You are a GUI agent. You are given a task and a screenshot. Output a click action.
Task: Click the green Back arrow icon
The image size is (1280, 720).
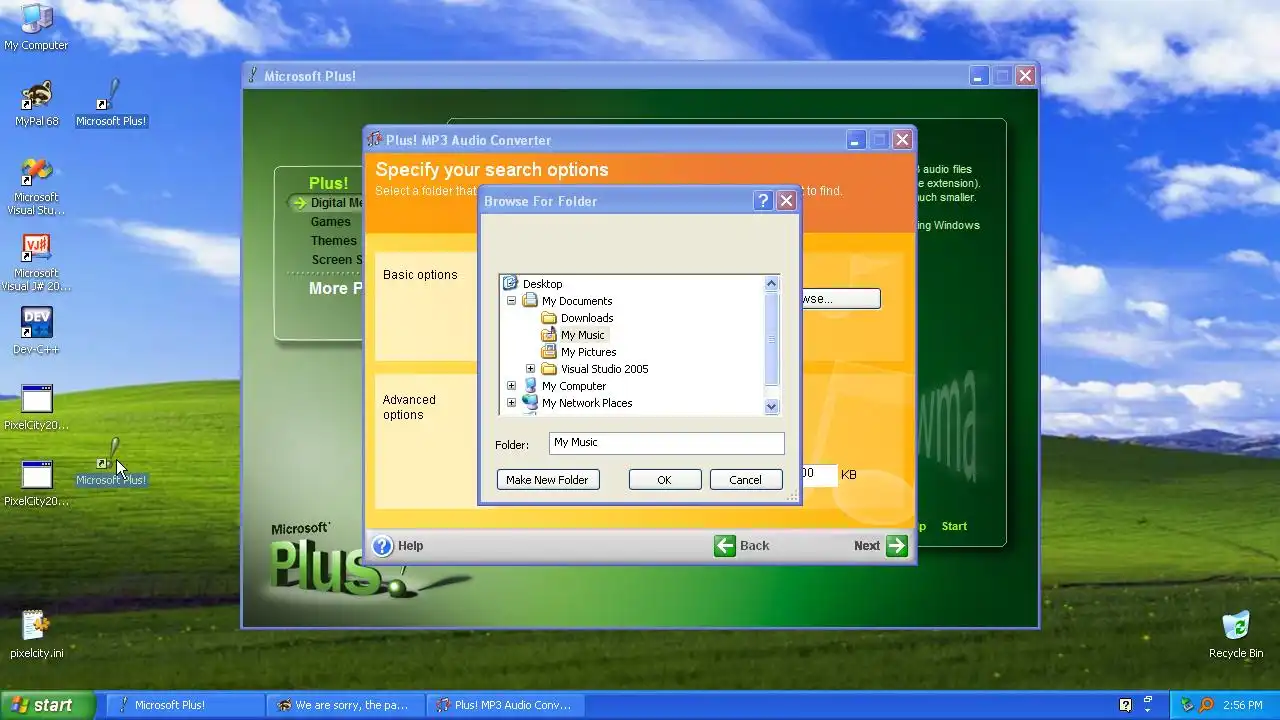pos(725,546)
